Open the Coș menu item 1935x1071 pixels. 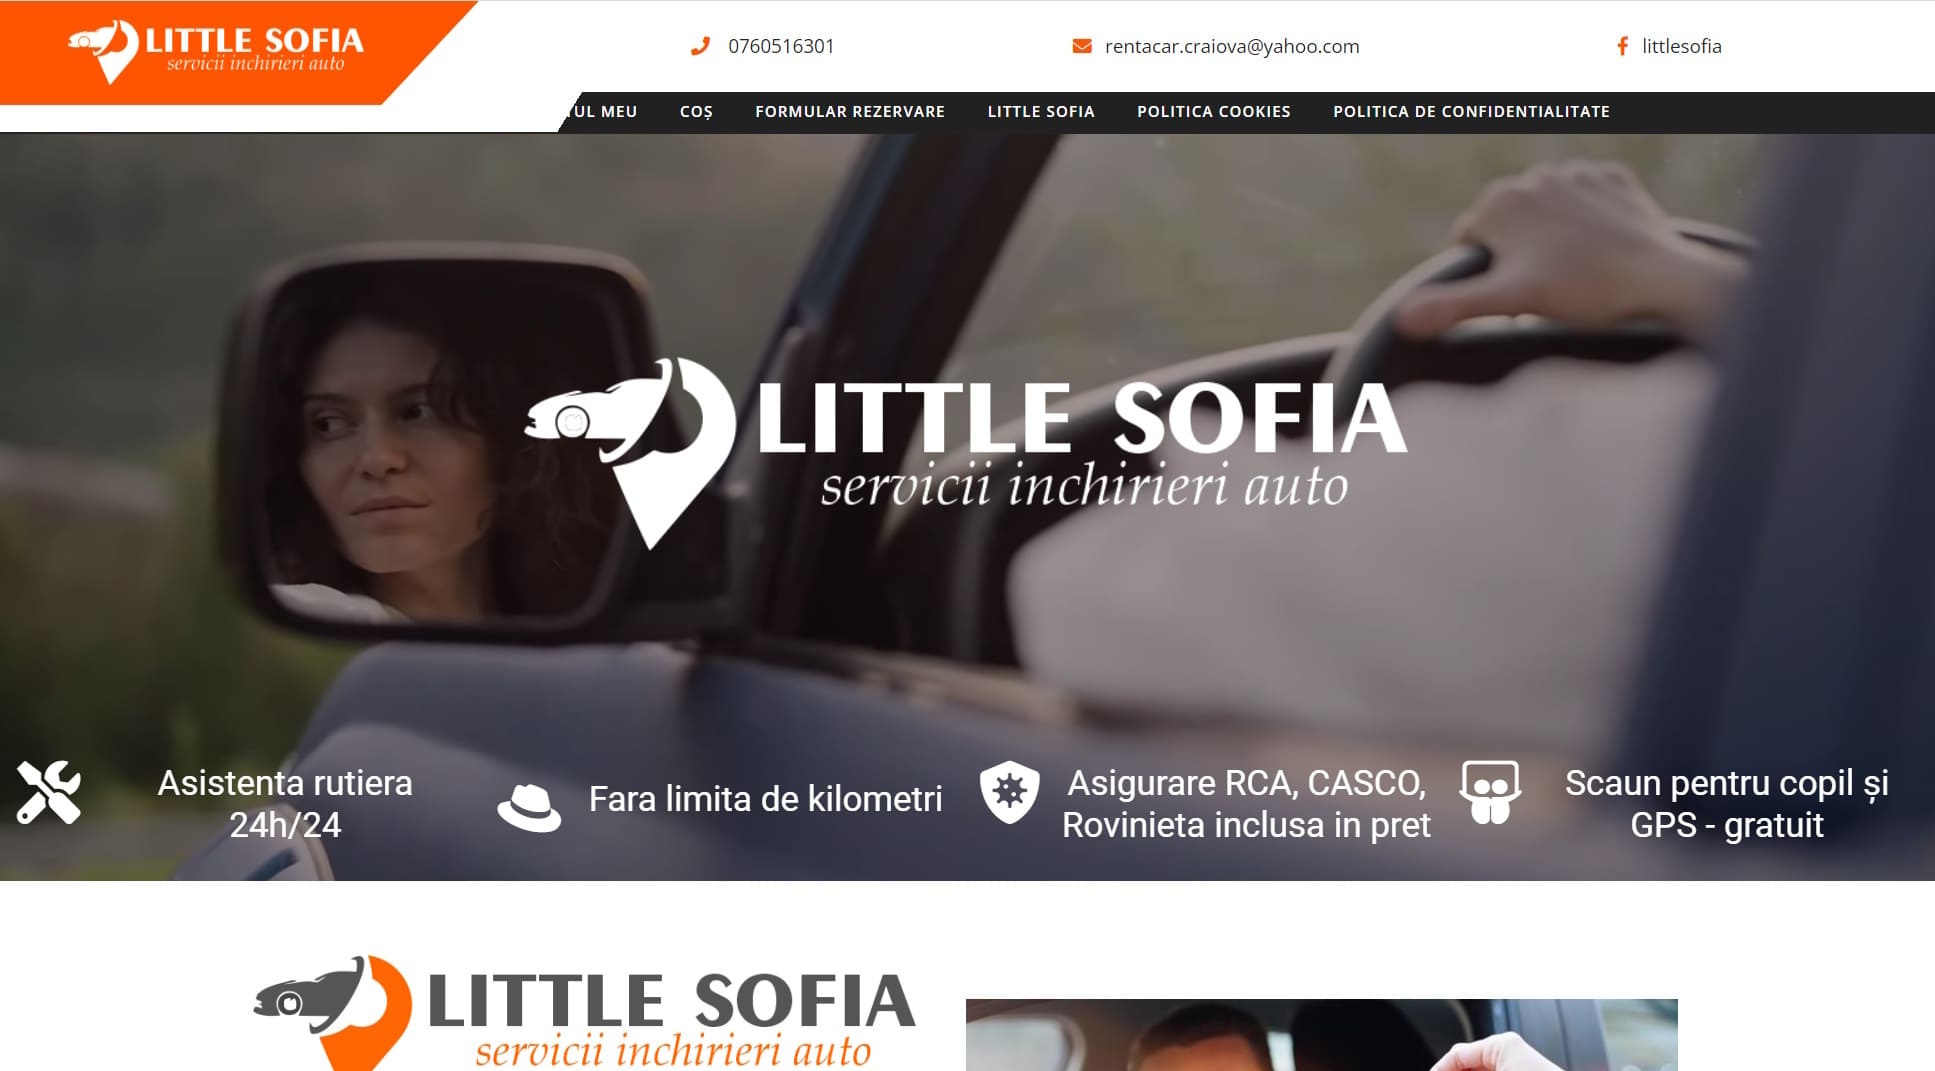coord(696,112)
